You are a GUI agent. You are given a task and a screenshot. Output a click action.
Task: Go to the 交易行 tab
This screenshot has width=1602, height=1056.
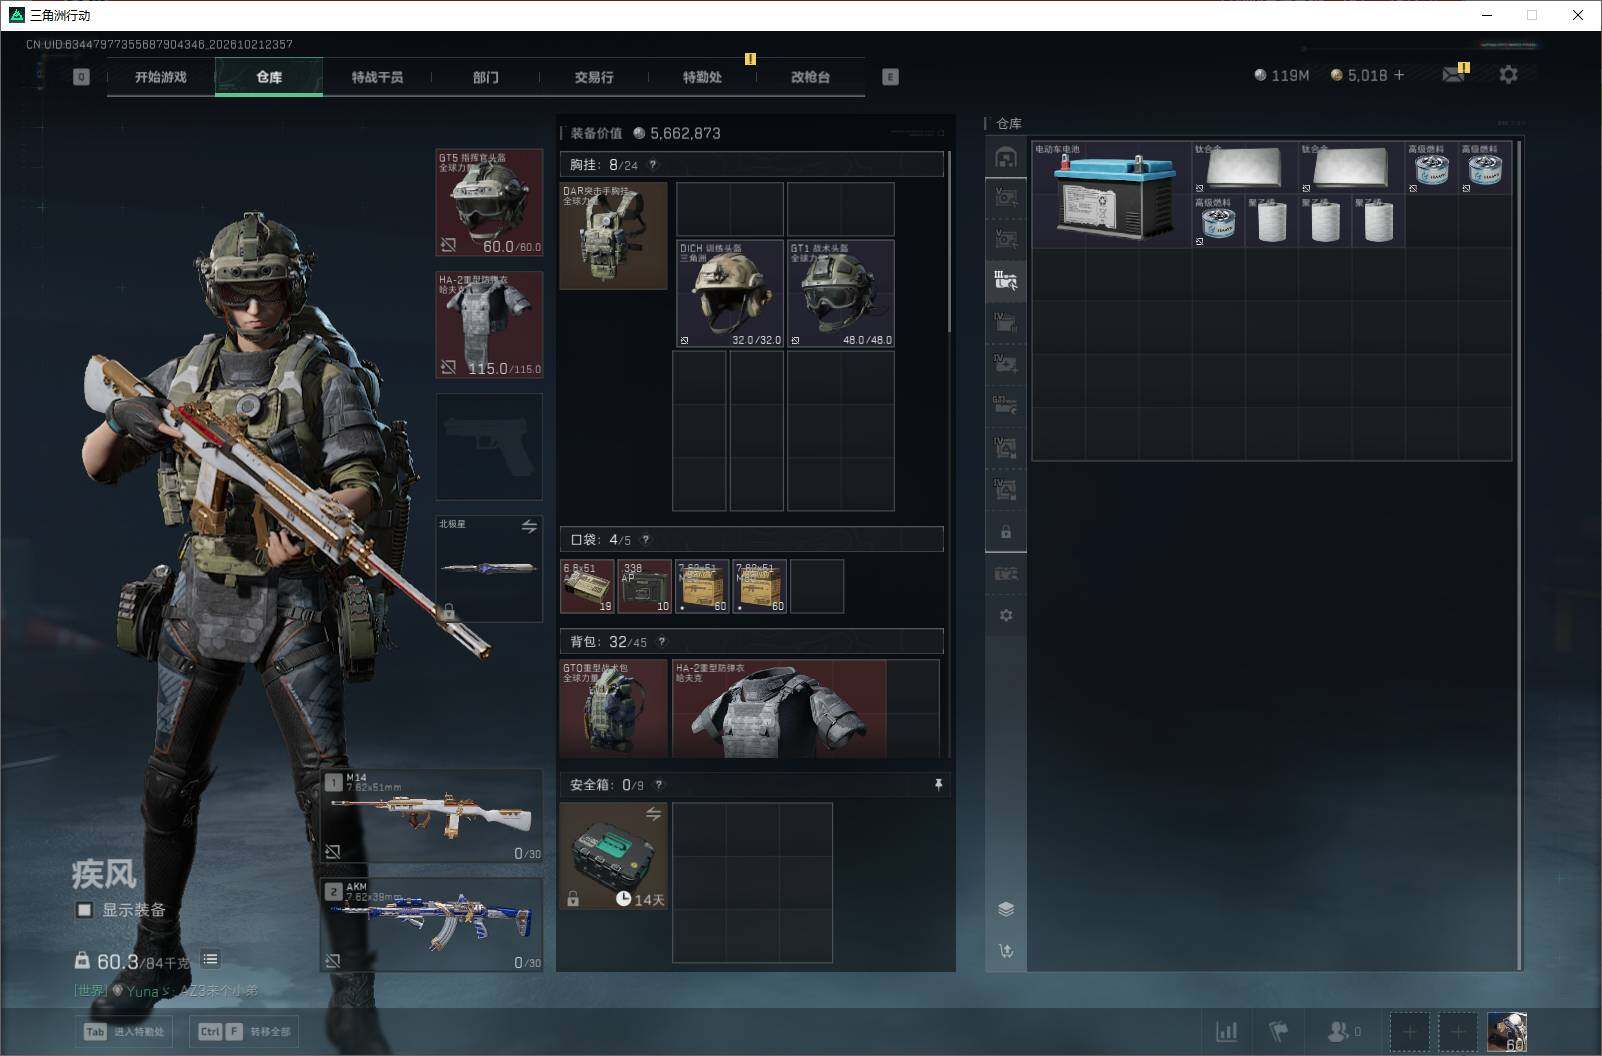tap(594, 77)
